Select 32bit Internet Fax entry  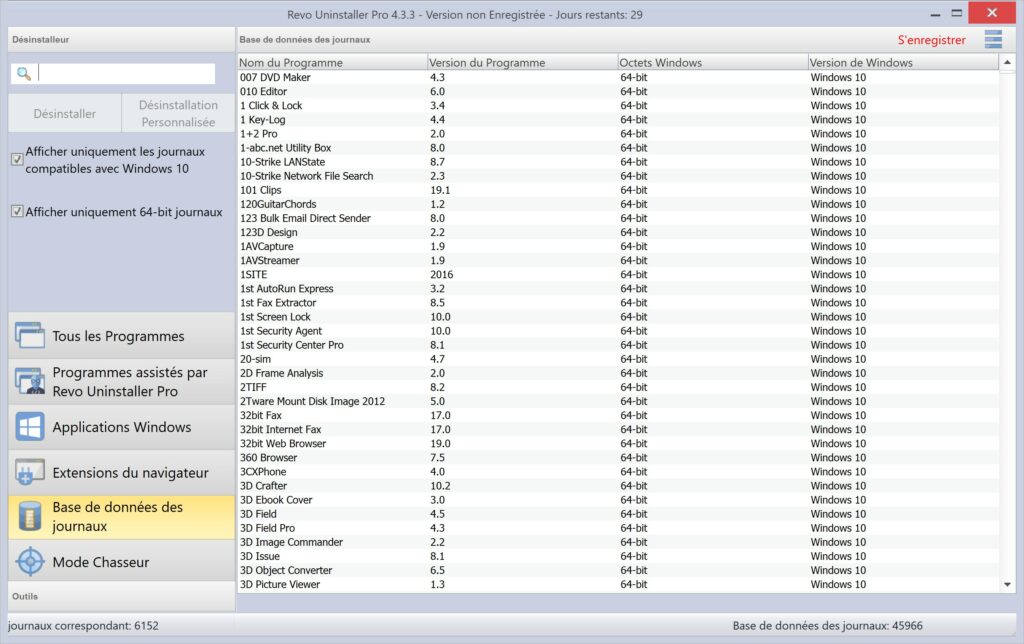tap(618, 429)
